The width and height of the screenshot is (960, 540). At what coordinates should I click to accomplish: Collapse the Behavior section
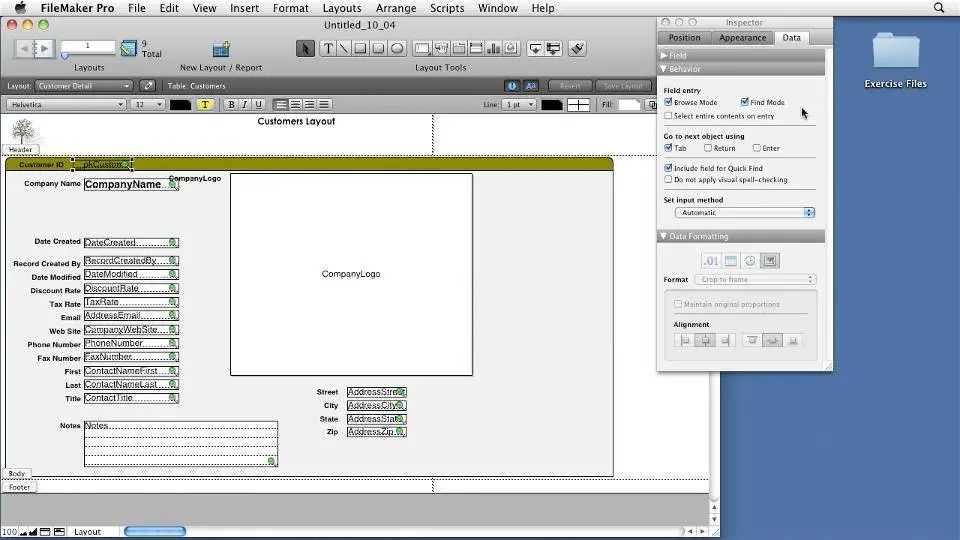tap(664, 69)
